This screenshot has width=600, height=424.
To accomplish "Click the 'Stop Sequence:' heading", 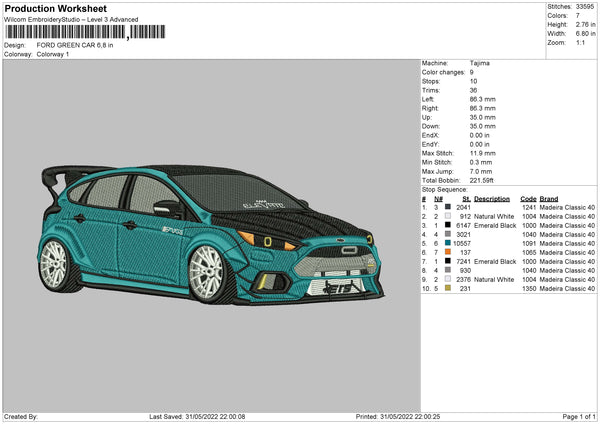I will [445, 190].
